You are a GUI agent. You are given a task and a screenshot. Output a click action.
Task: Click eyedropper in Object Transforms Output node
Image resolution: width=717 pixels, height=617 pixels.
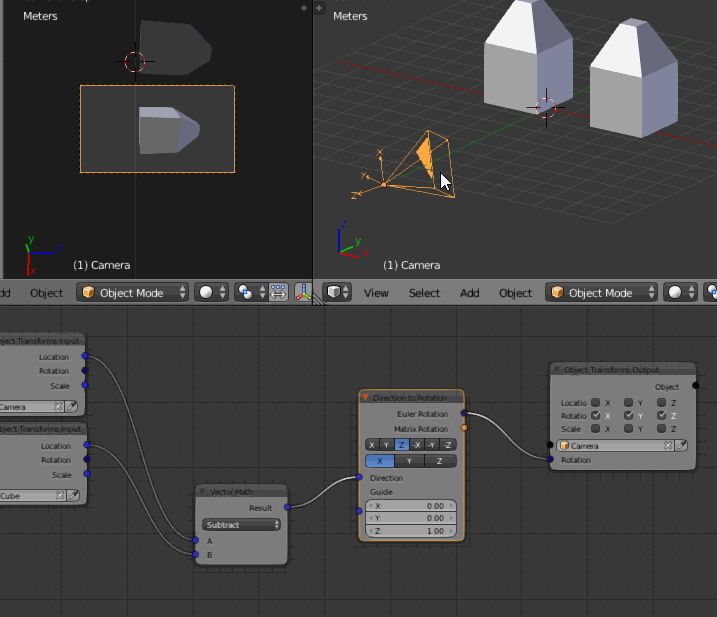pyautogui.click(x=681, y=445)
